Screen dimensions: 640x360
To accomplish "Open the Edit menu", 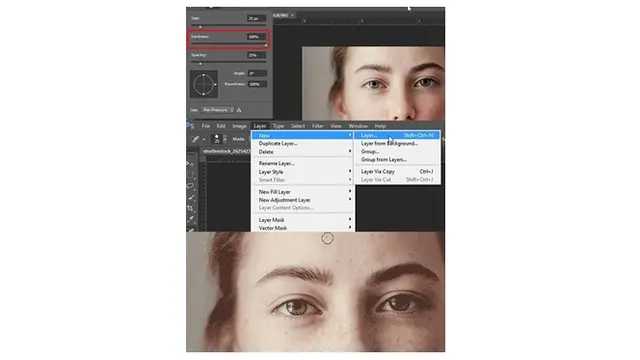I will (221, 126).
